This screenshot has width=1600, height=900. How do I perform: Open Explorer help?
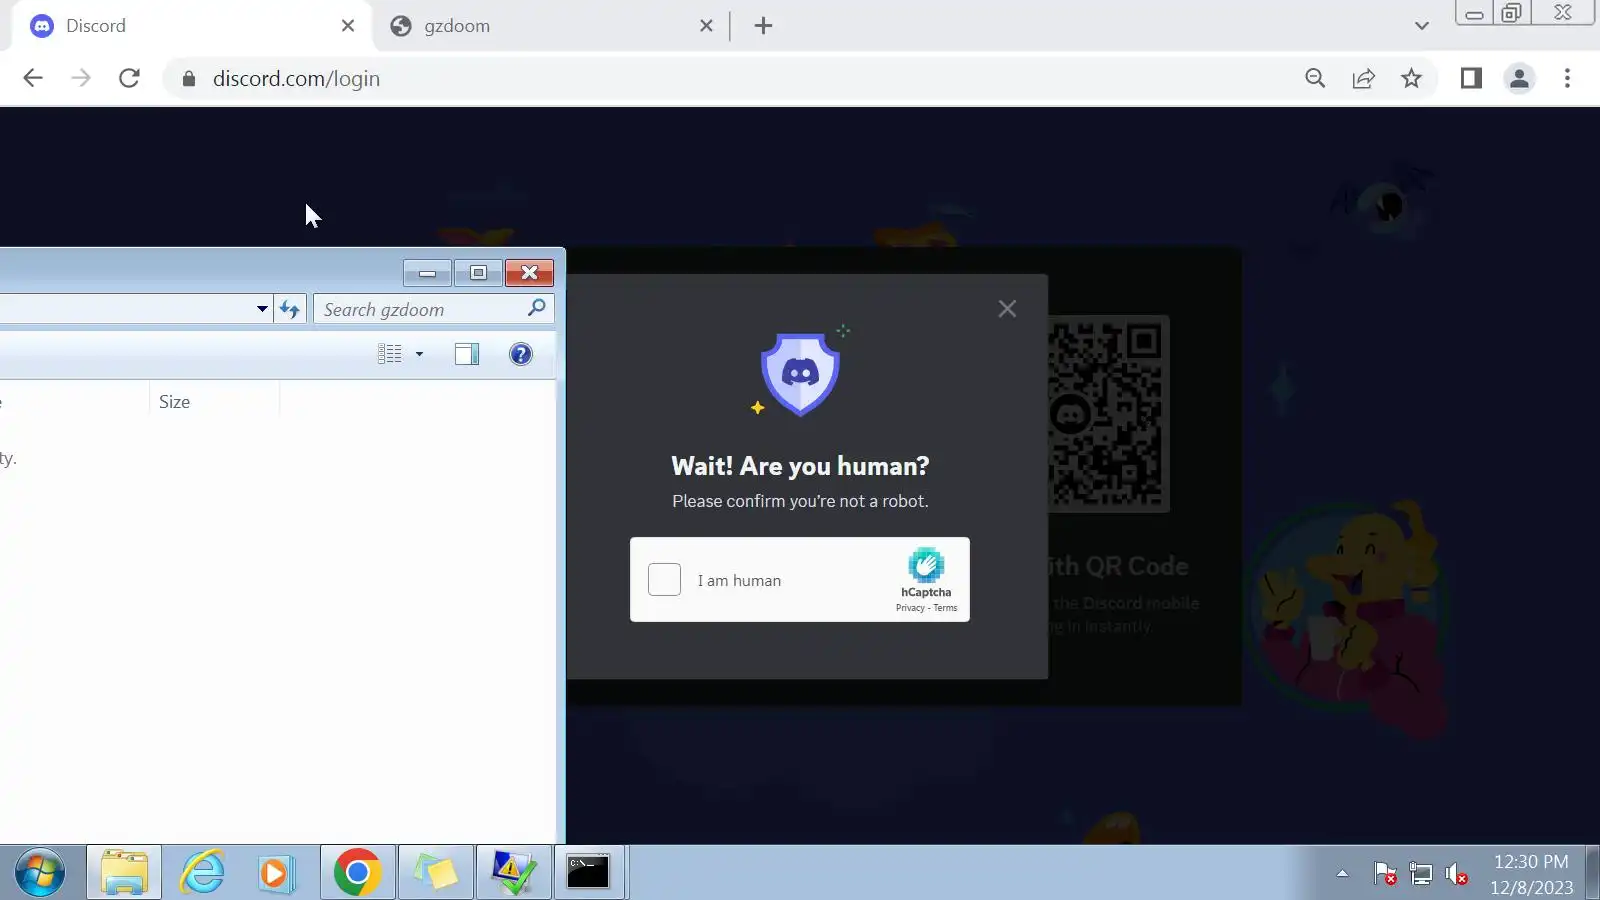(x=521, y=354)
